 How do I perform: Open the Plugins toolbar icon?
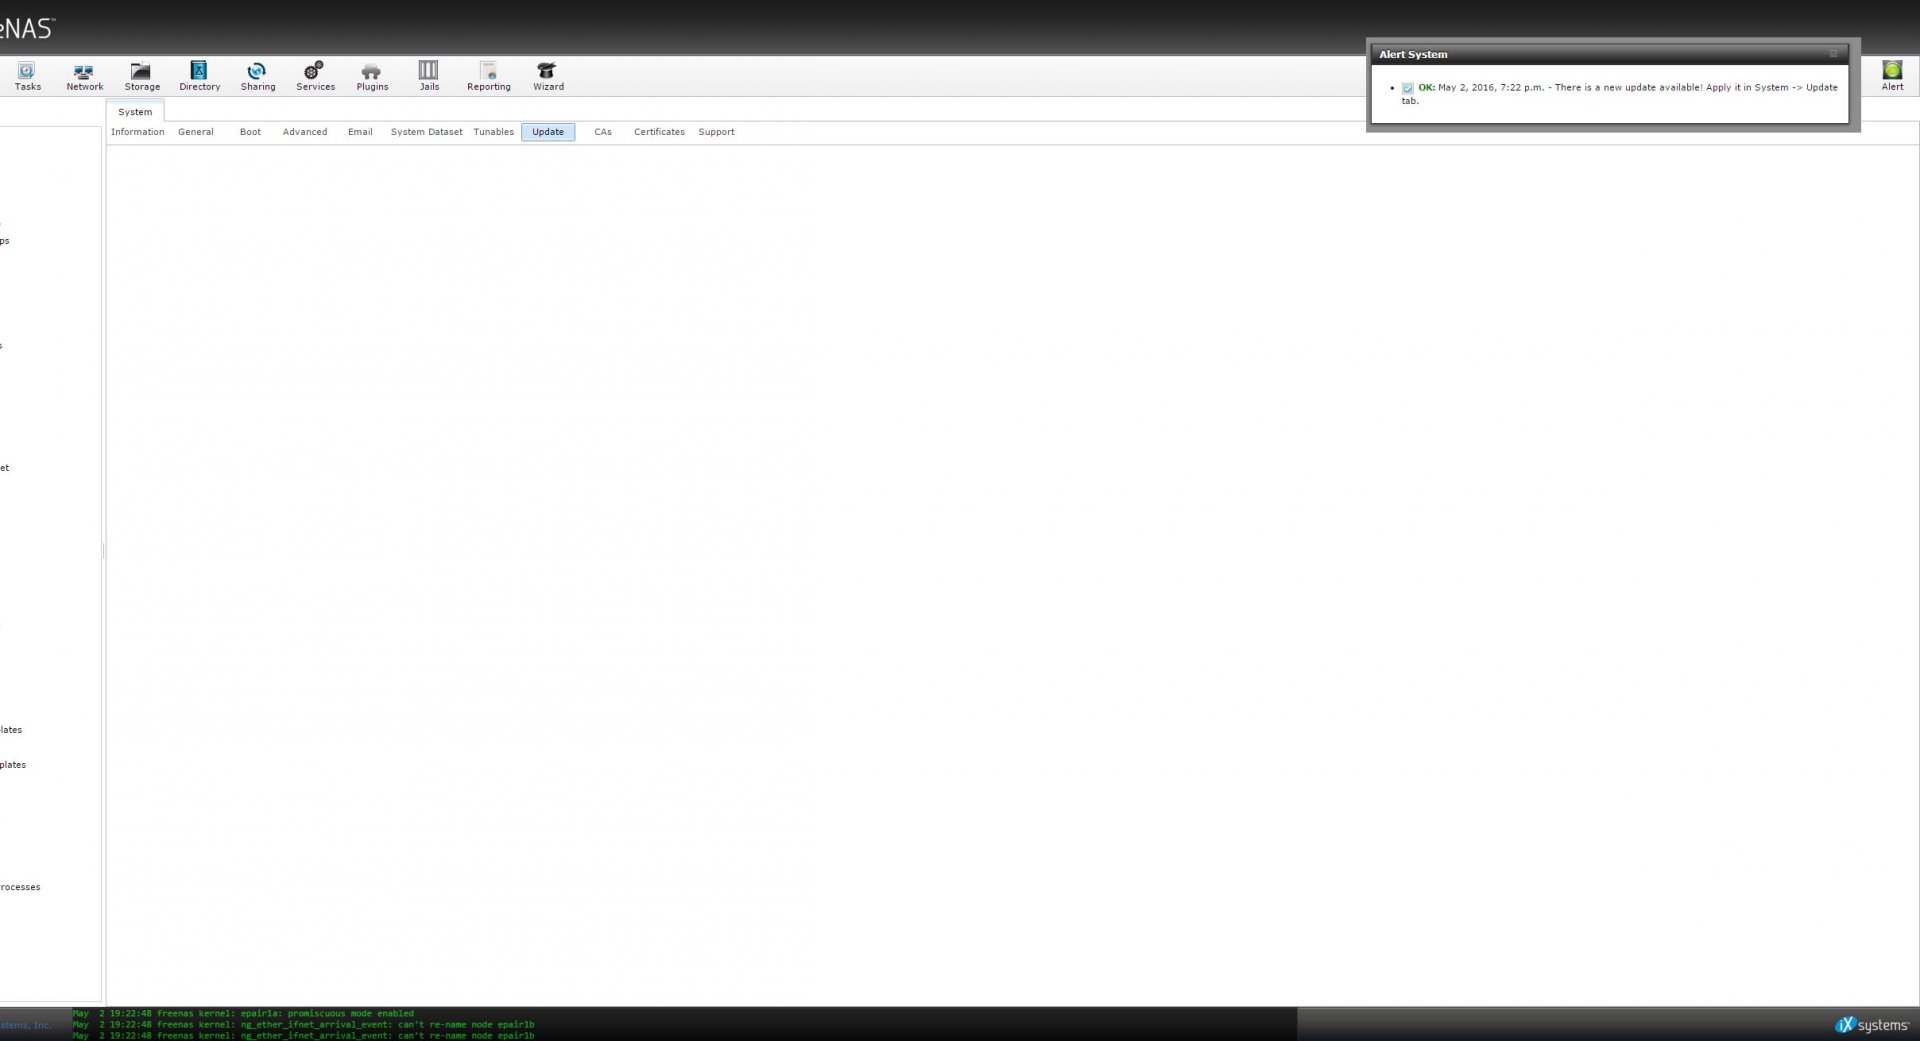click(372, 76)
